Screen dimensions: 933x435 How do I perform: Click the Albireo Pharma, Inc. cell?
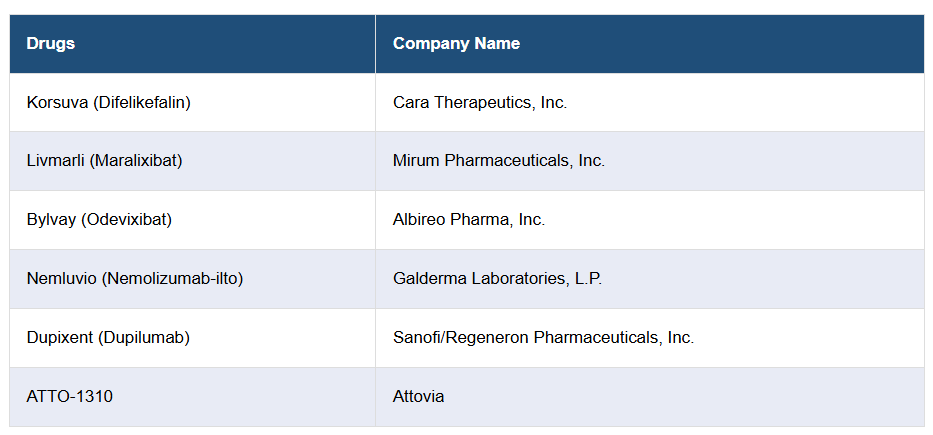[469, 219]
